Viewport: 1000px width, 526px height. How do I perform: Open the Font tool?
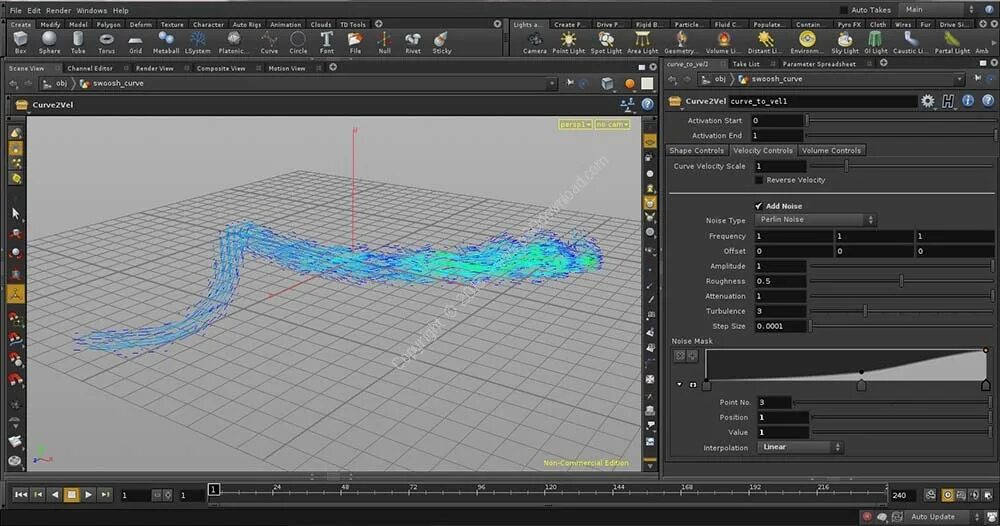tap(327, 43)
